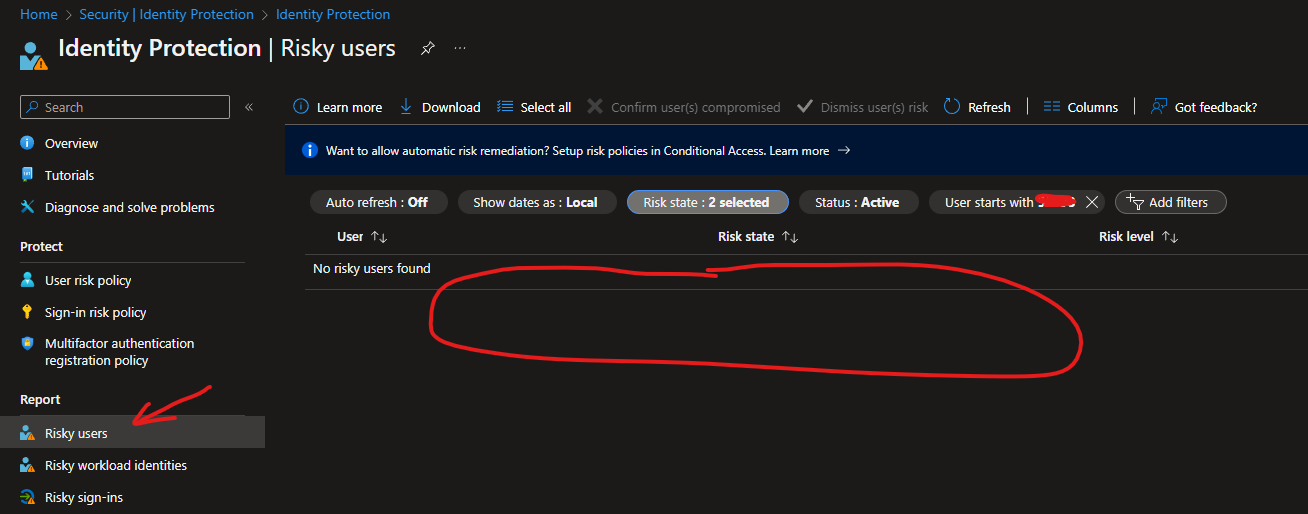Open Diagnose and solve problems

[130, 207]
